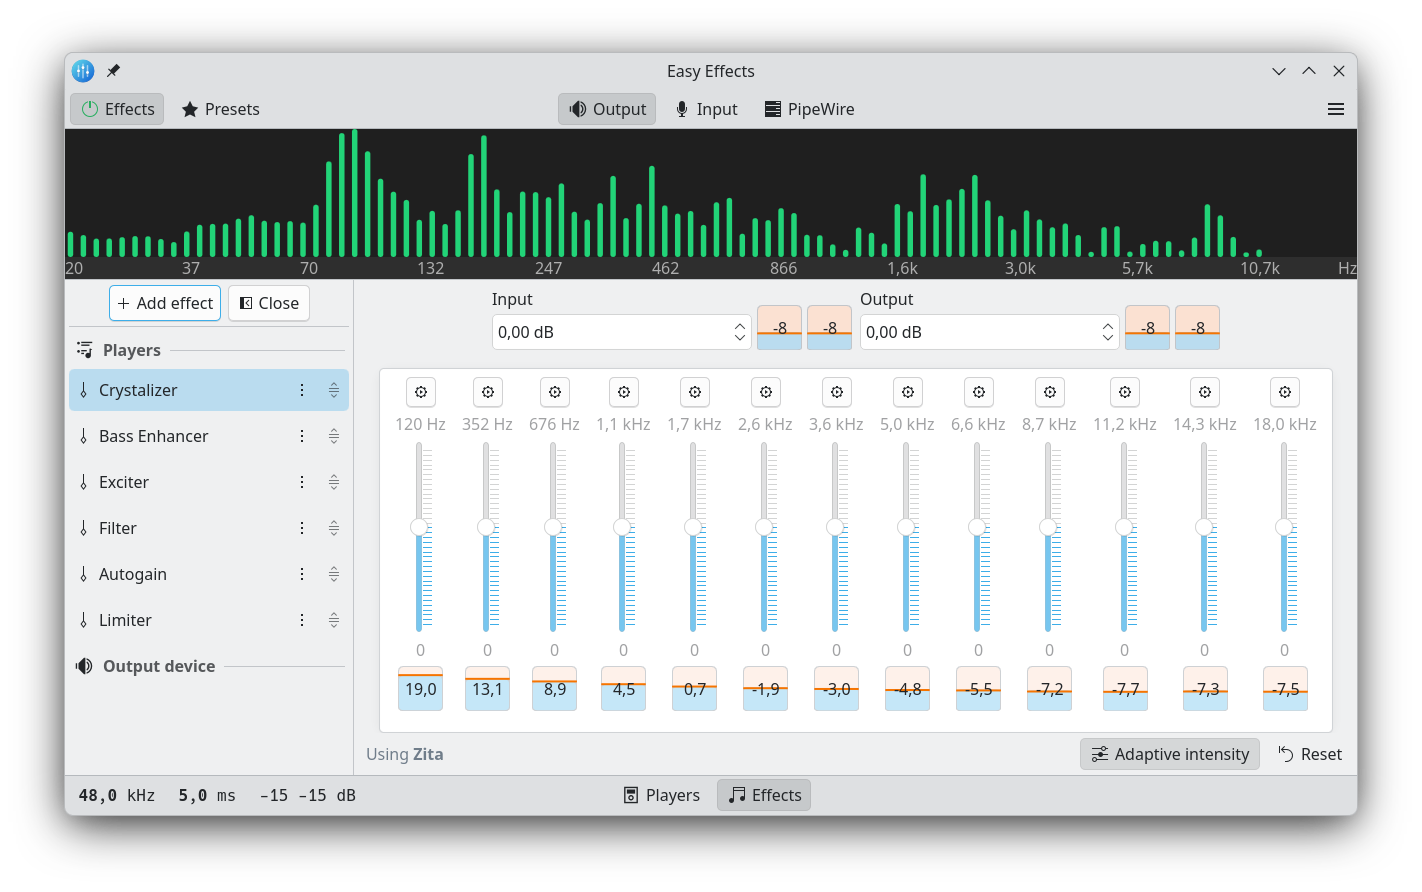
Task: Click the pin window icon
Action: (113, 71)
